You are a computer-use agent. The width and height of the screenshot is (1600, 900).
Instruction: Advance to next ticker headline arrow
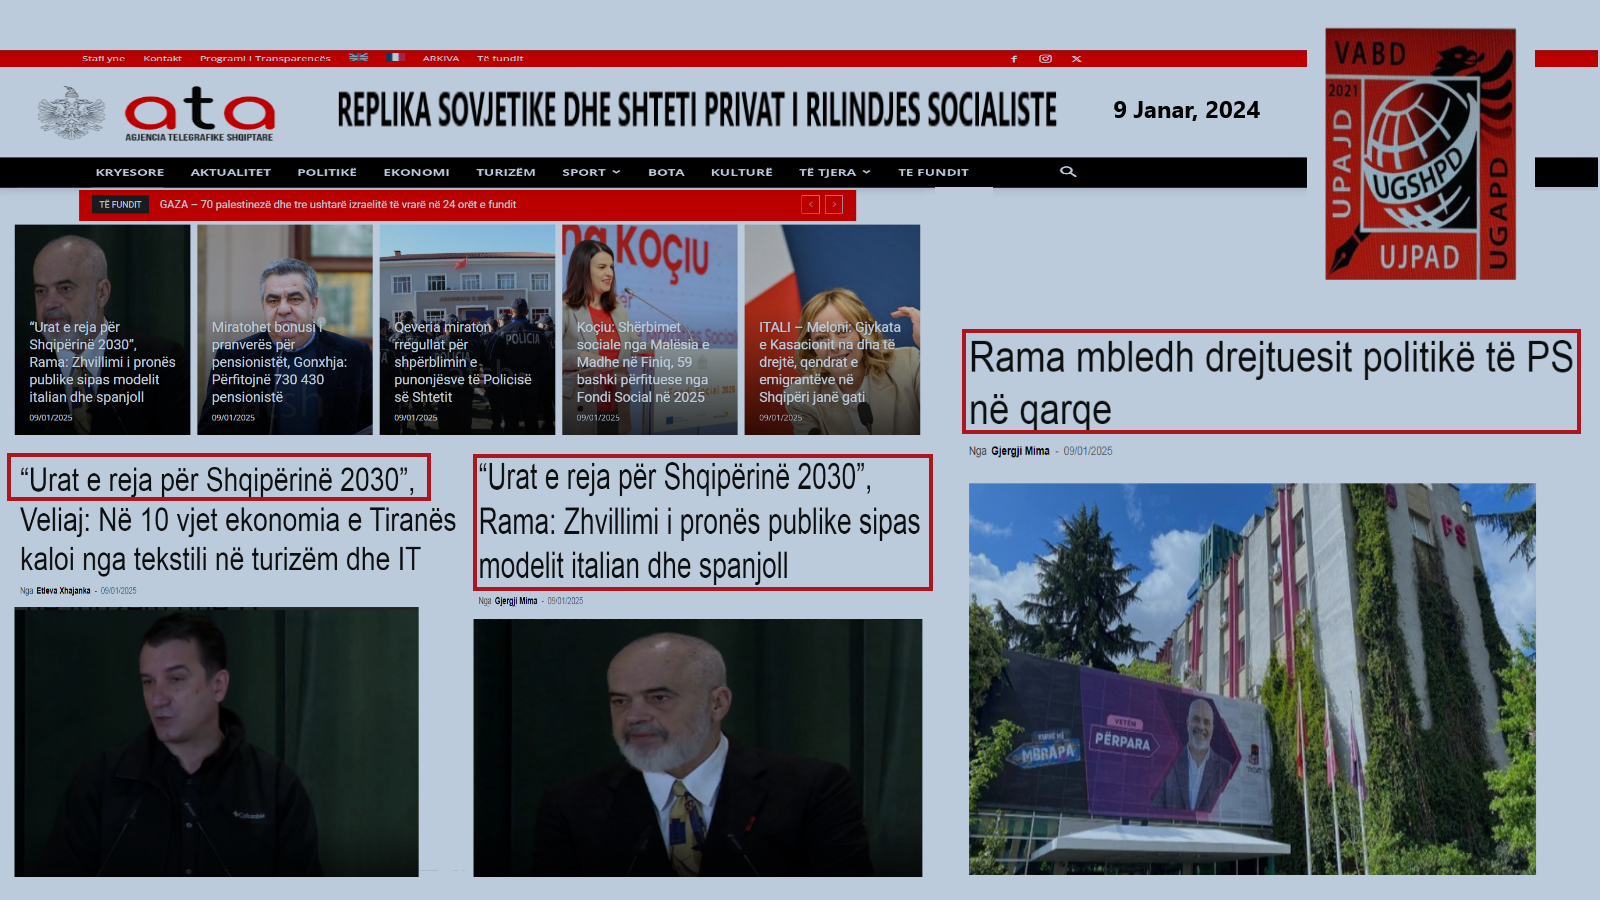(834, 205)
